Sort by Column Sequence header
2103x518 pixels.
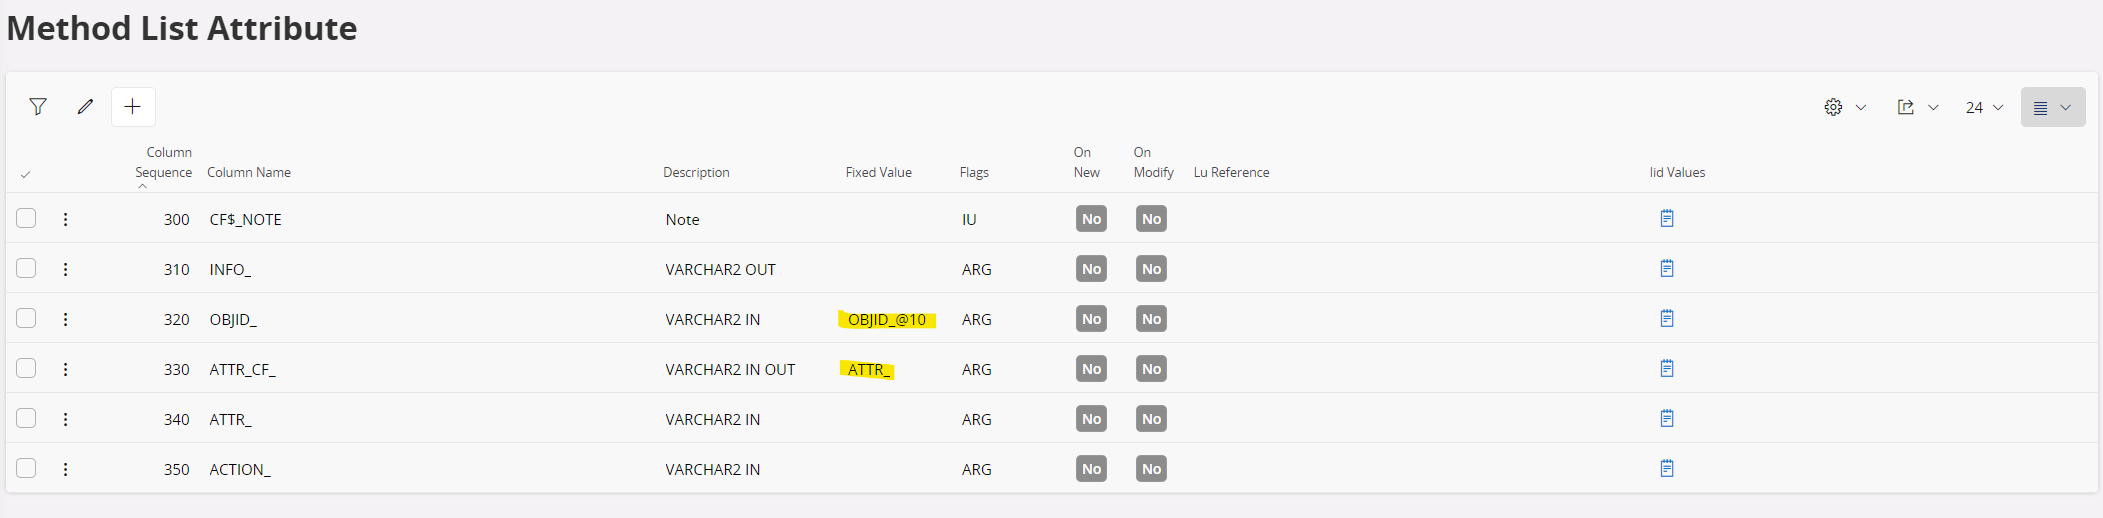click(164, 163)
